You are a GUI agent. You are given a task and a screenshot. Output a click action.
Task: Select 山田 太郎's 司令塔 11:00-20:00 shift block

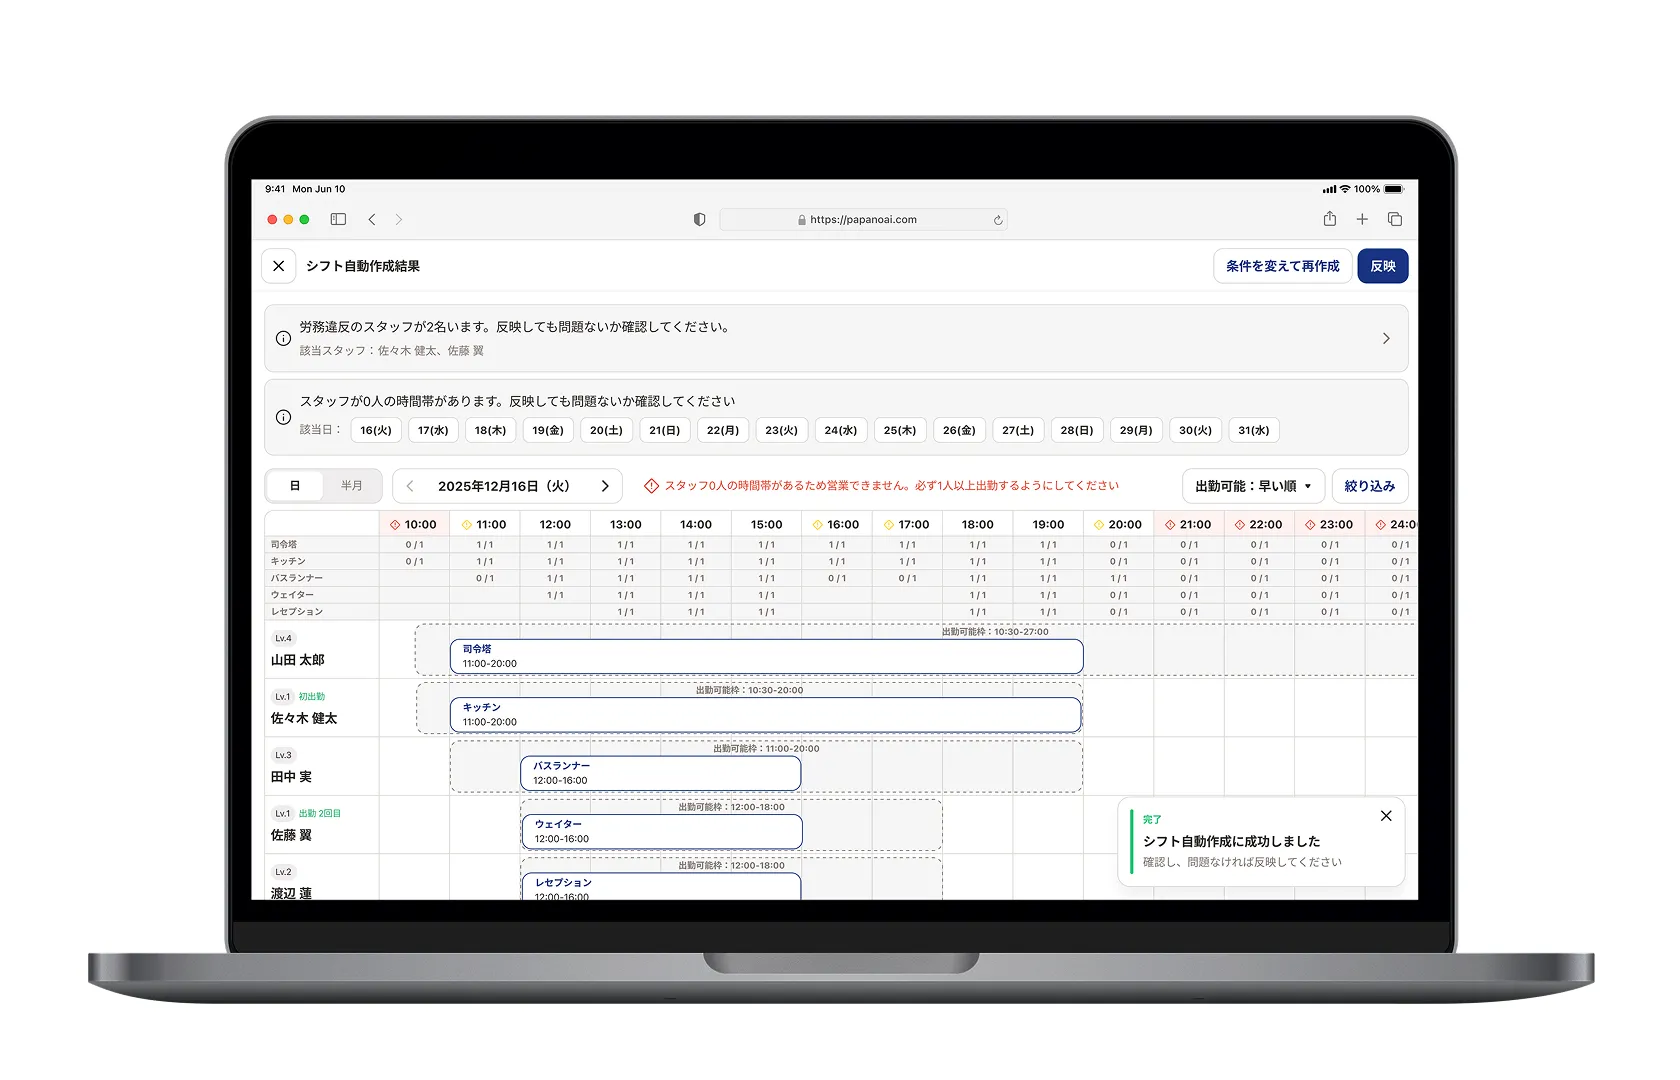click(766, 657)
